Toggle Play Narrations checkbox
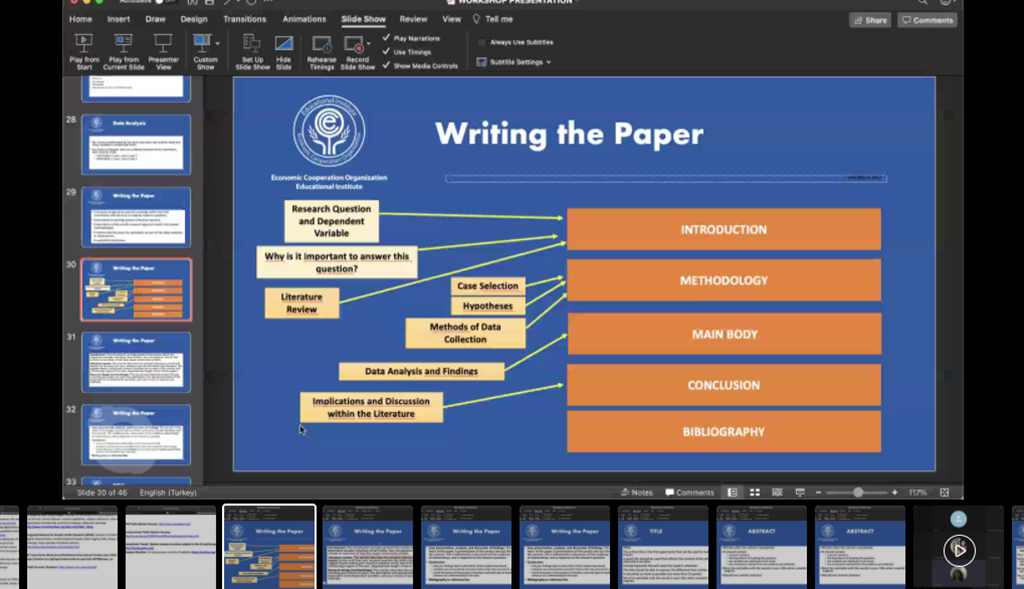 pos(386,38)
